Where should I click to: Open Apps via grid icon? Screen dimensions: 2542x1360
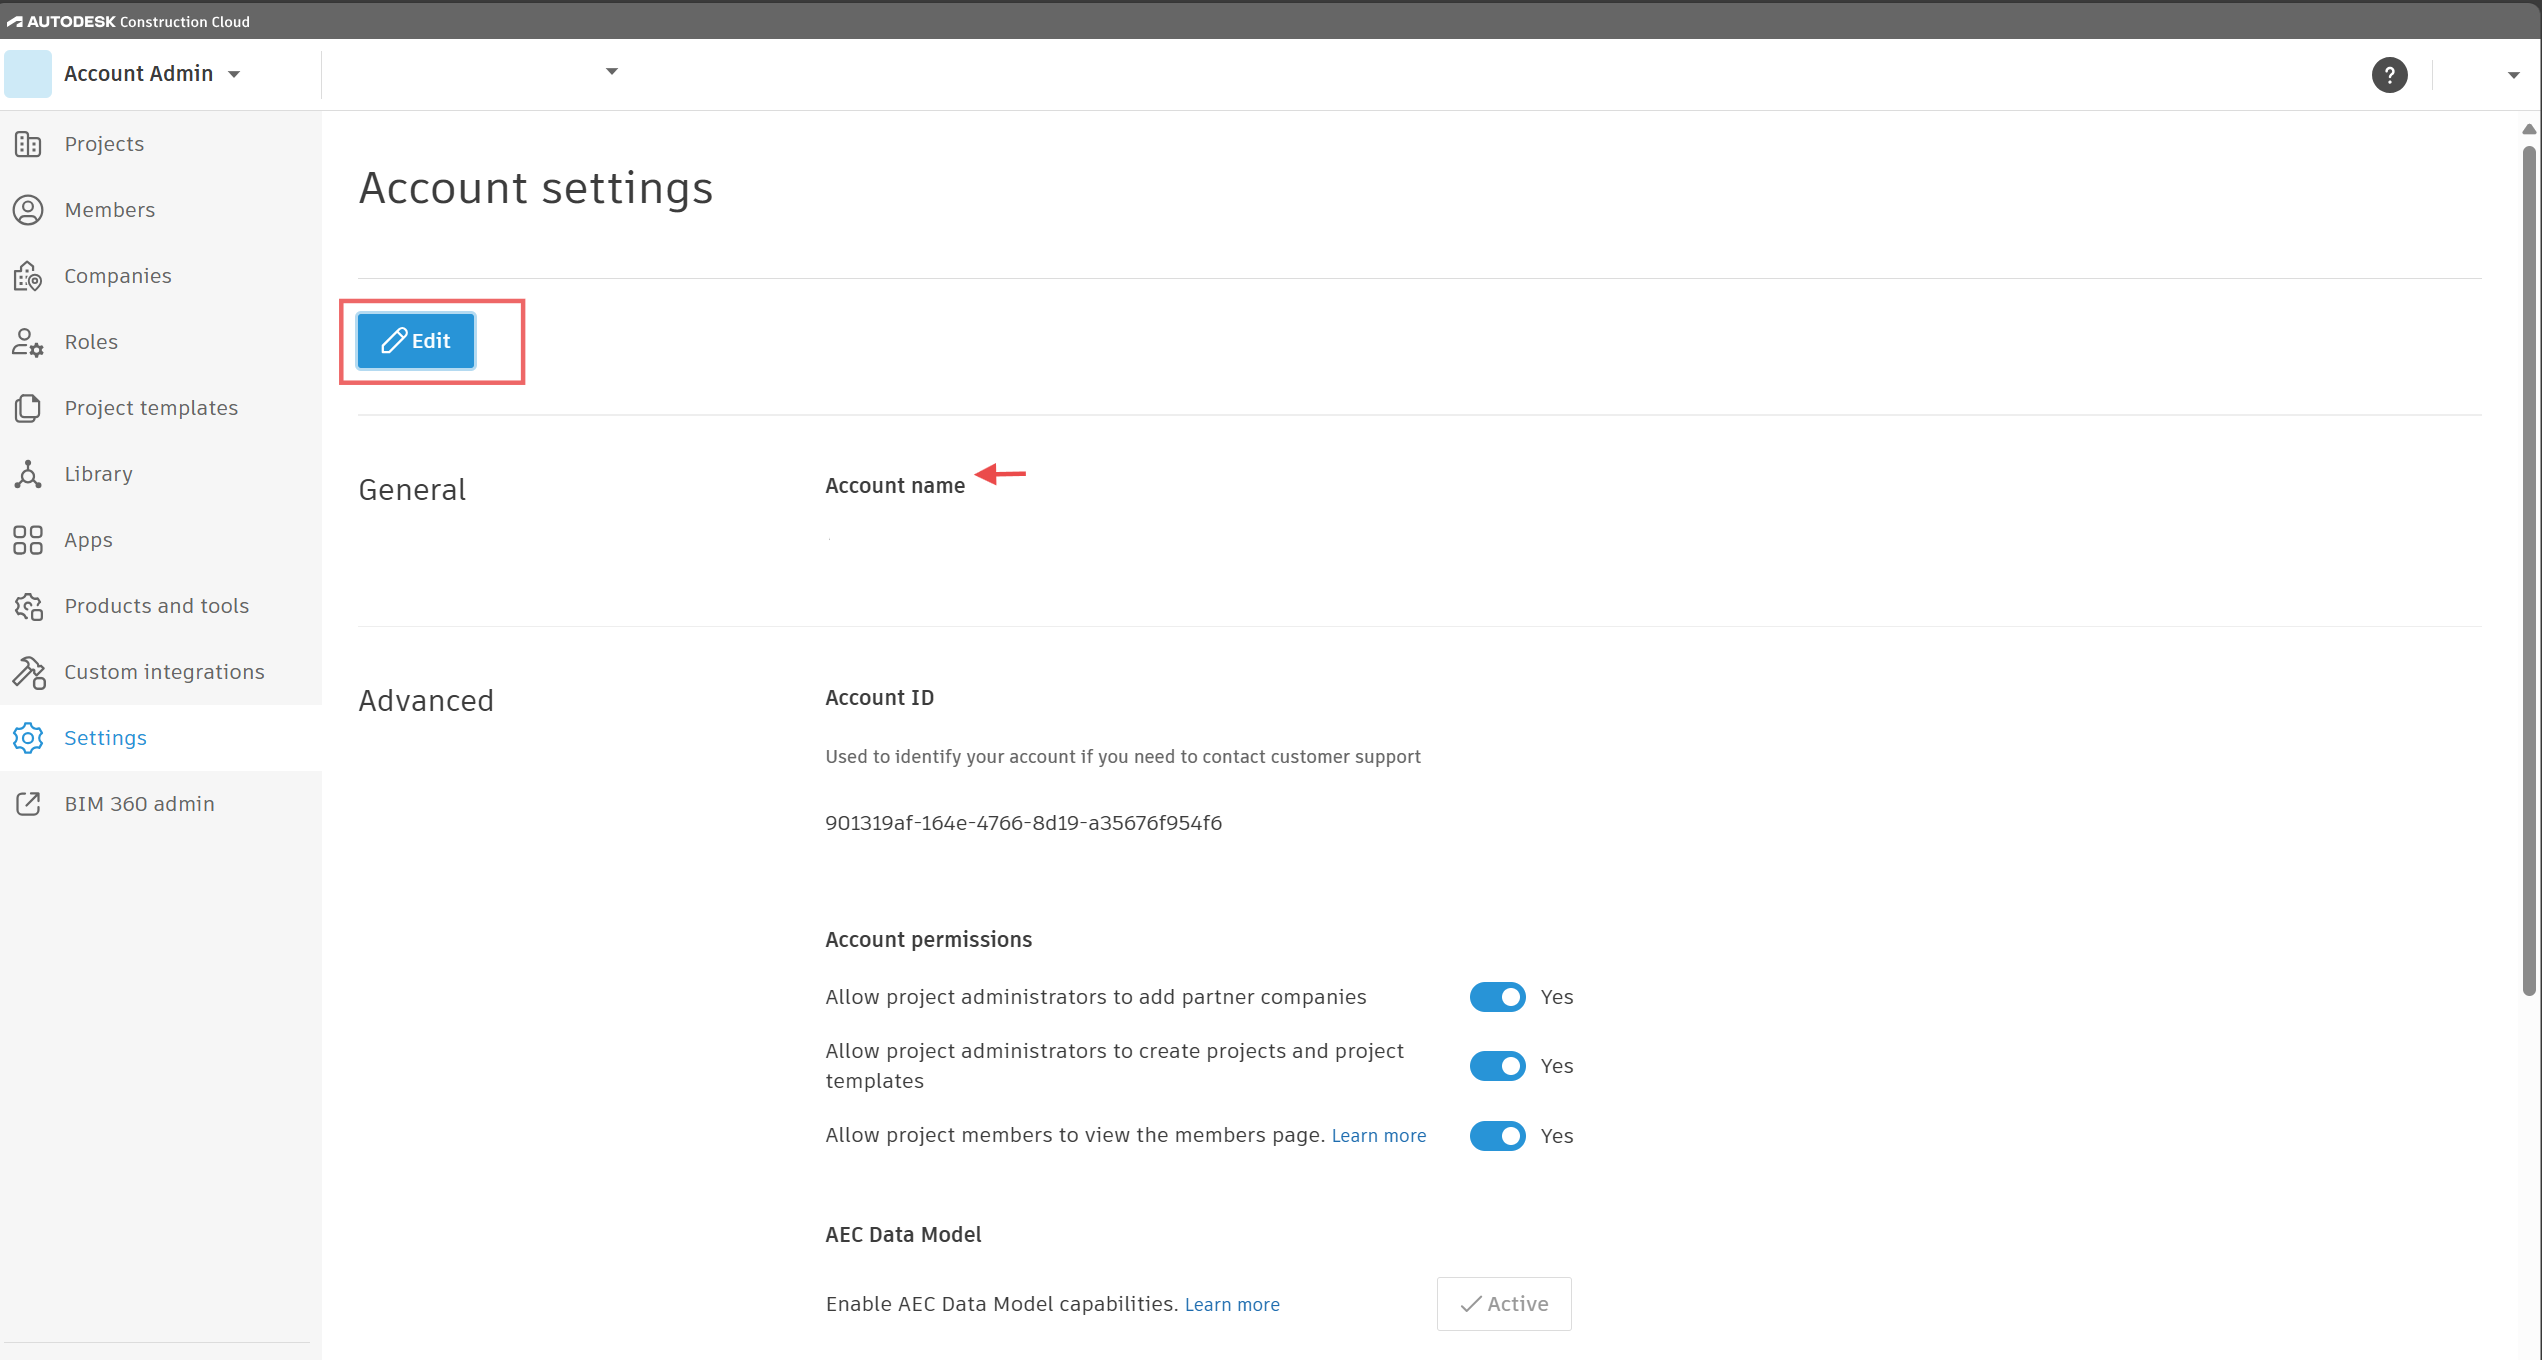[28, 540]
